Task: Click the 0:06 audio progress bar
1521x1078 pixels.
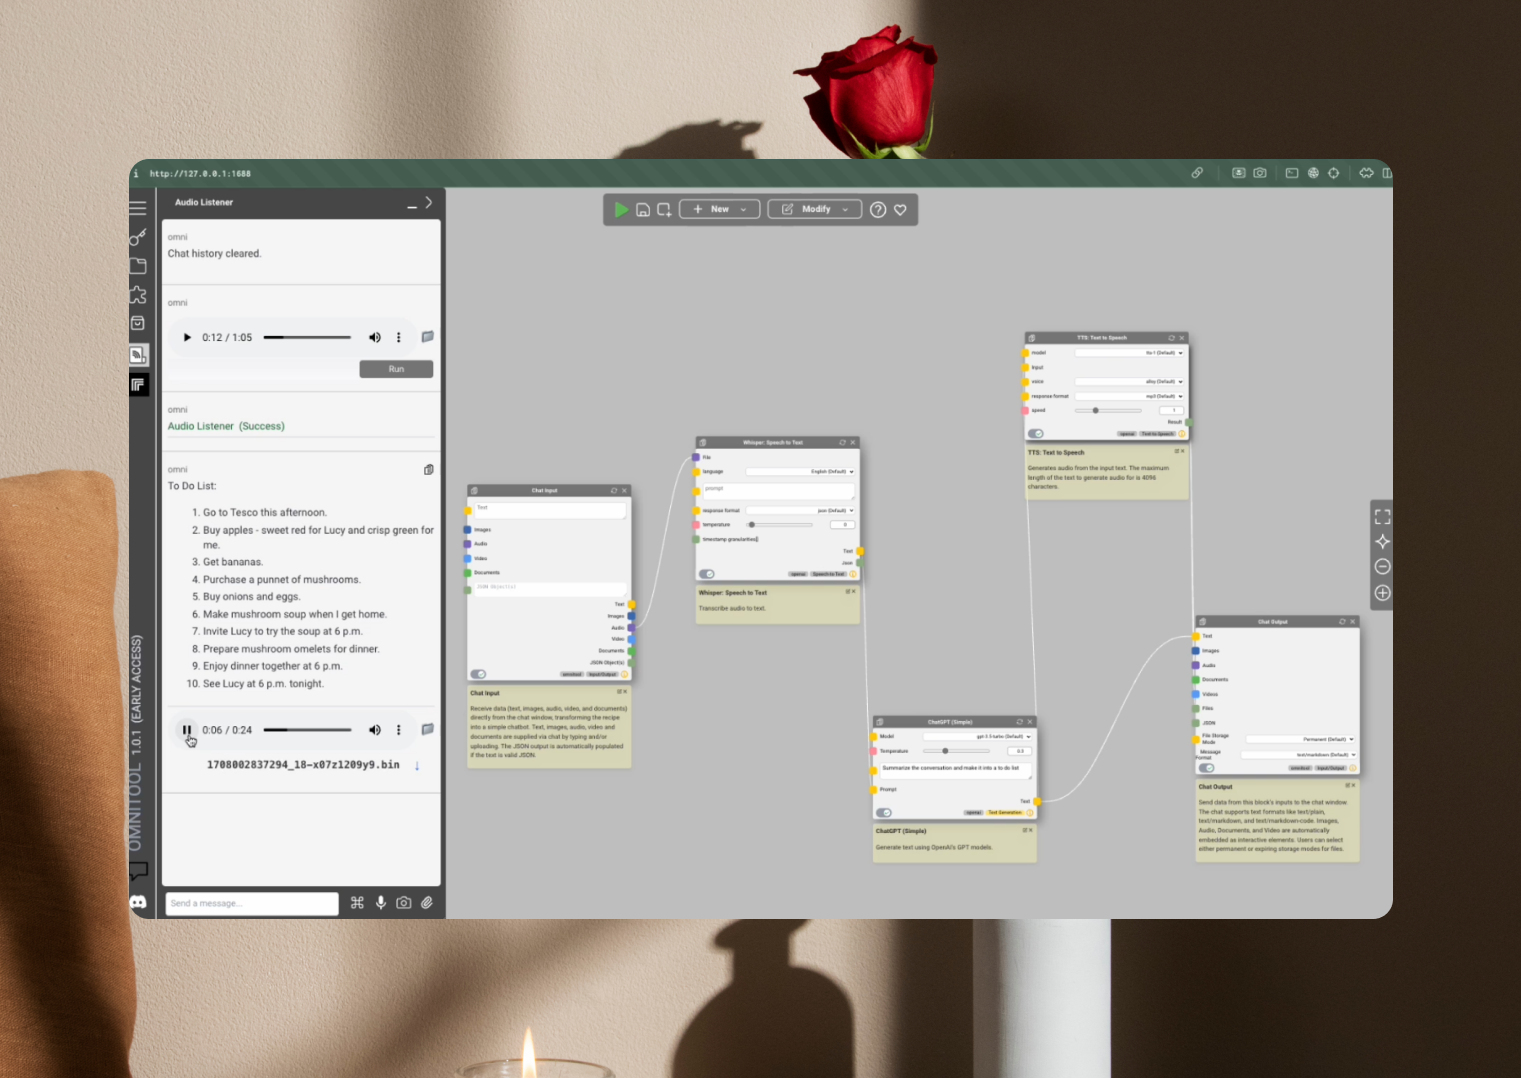Action: (x=307, y=730)
